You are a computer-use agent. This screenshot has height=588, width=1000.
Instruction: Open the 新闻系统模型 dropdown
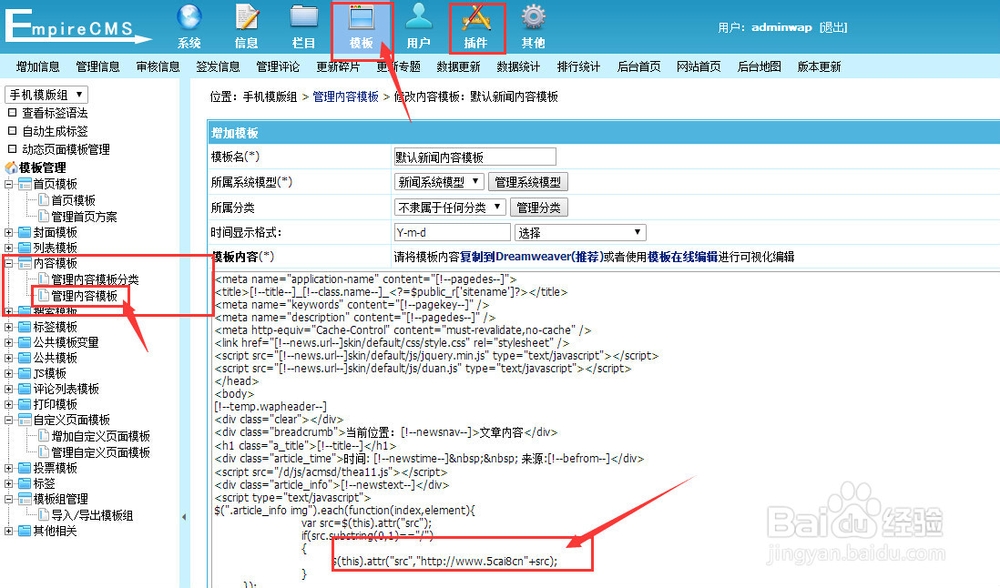pyautogui.click(x=439, y=182)
